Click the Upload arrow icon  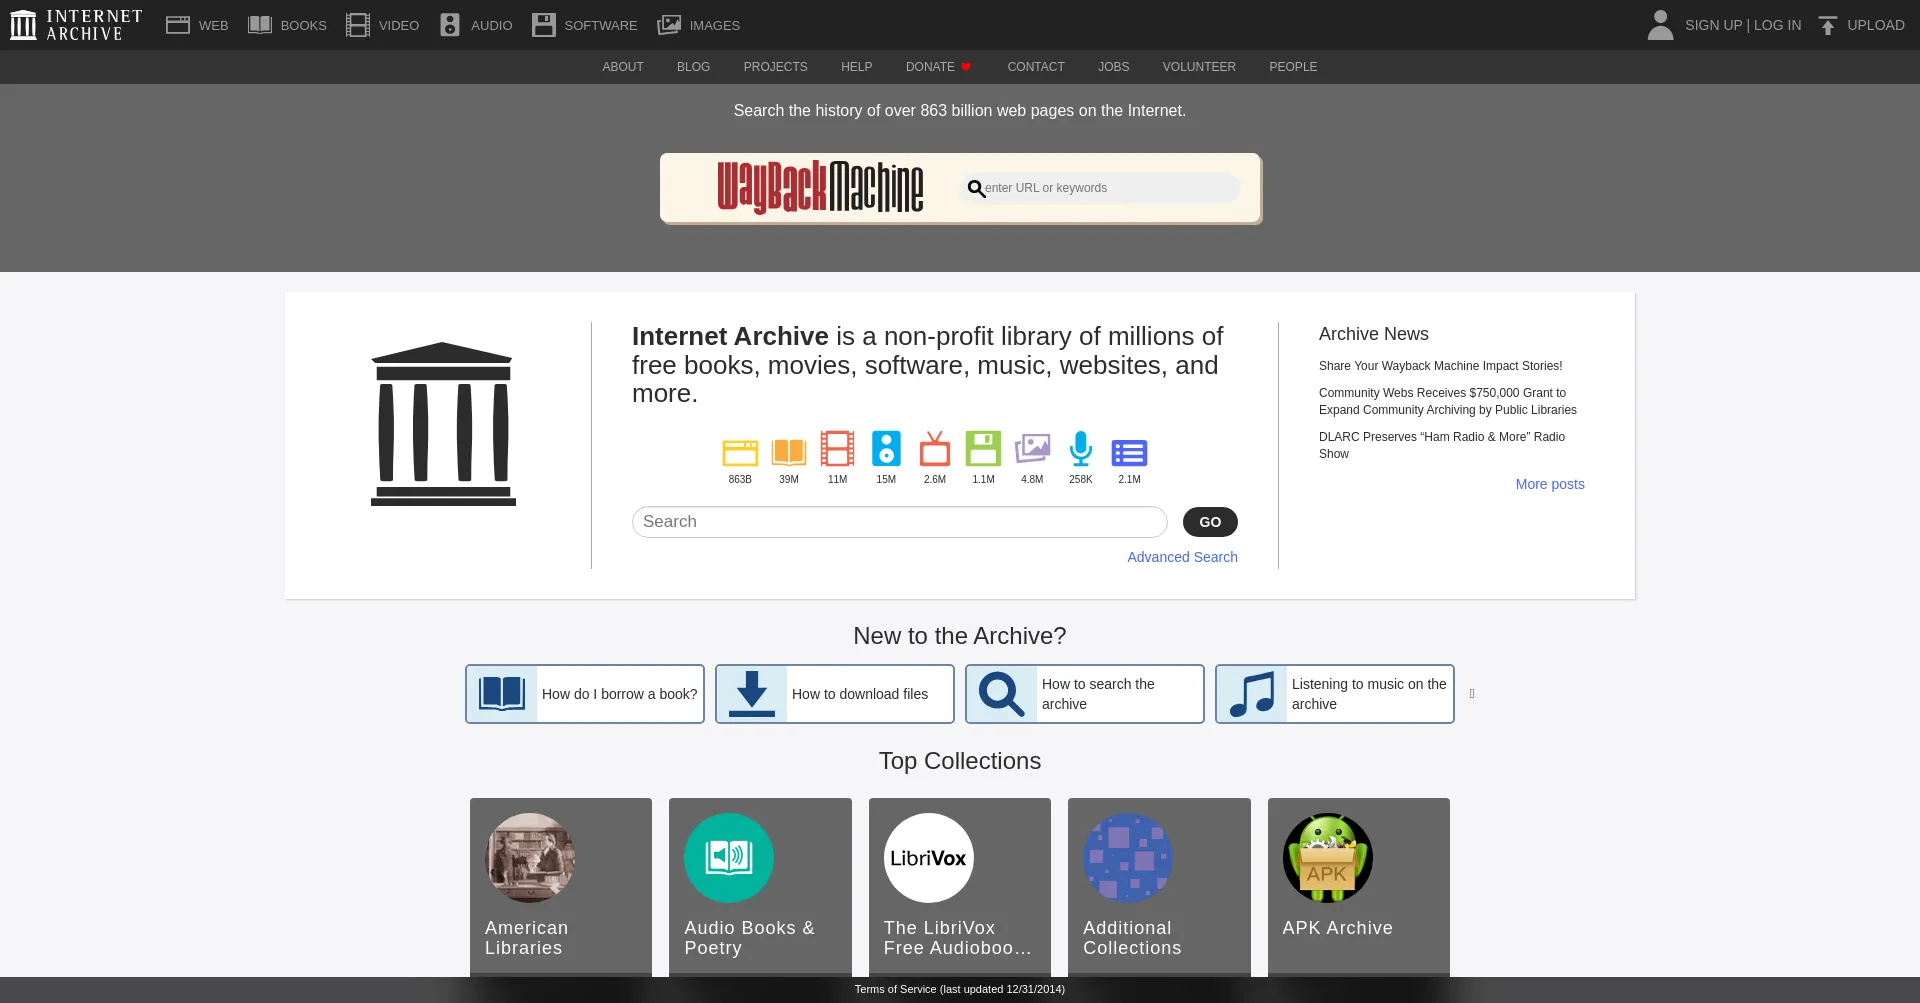click(x=1828, y=25)
